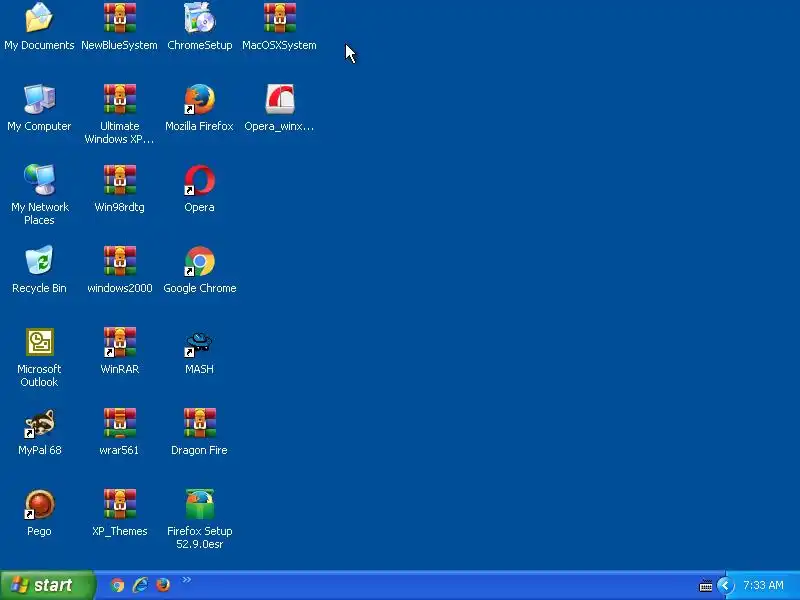Launch the Opera desktop shortcut

coord(199,180)
